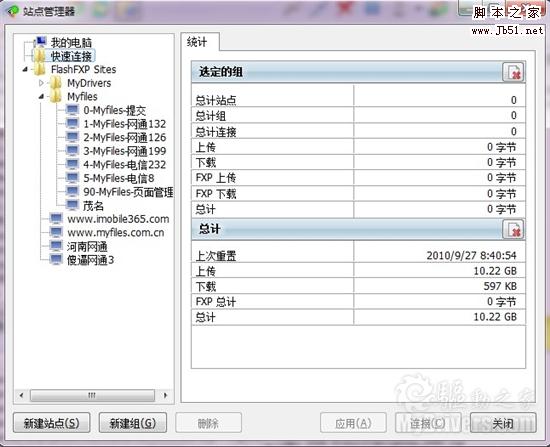Select 快速连接 in the tree
Viewport: 550px width, 447px height.
[x=71, y=56]
